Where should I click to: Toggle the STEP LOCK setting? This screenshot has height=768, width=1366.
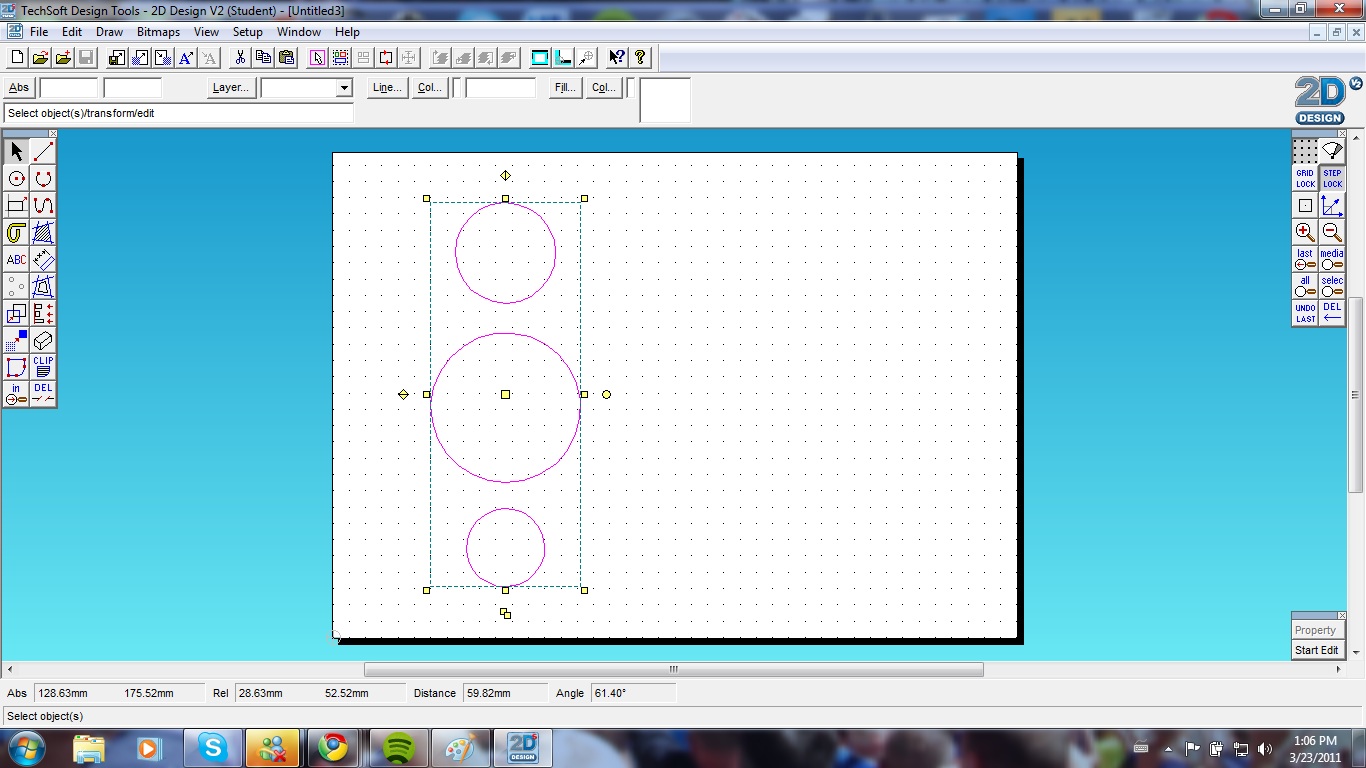1332,179
